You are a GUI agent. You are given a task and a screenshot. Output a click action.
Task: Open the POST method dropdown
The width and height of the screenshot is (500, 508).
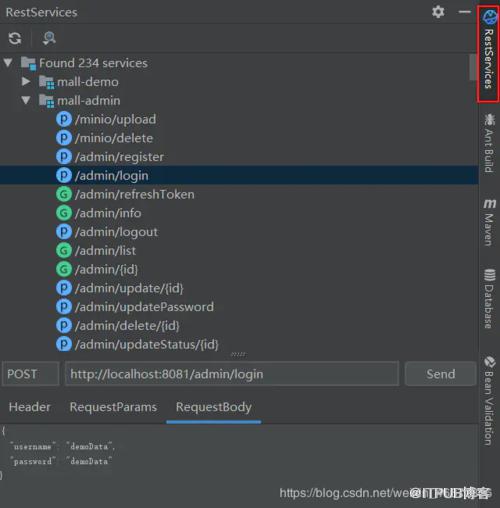tap(31, 374)
